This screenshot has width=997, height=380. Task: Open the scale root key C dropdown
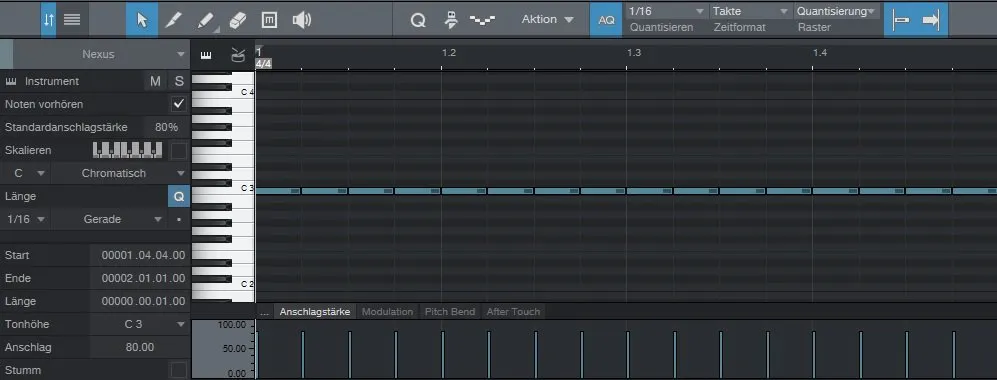click(x=25, y=173)
